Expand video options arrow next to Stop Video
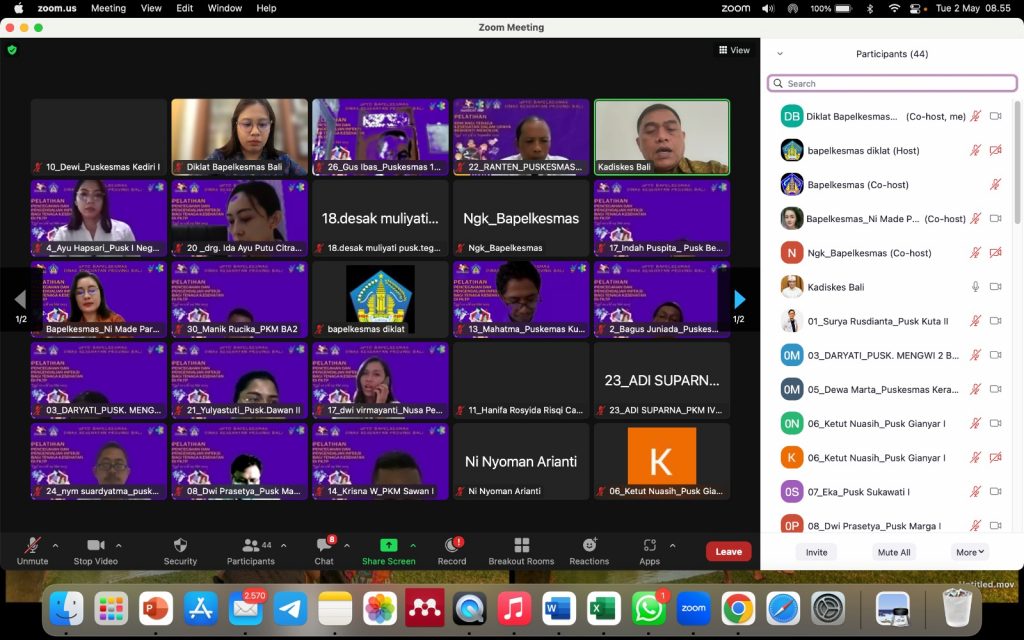The image size is (1024, 640). tap(119, 545)
